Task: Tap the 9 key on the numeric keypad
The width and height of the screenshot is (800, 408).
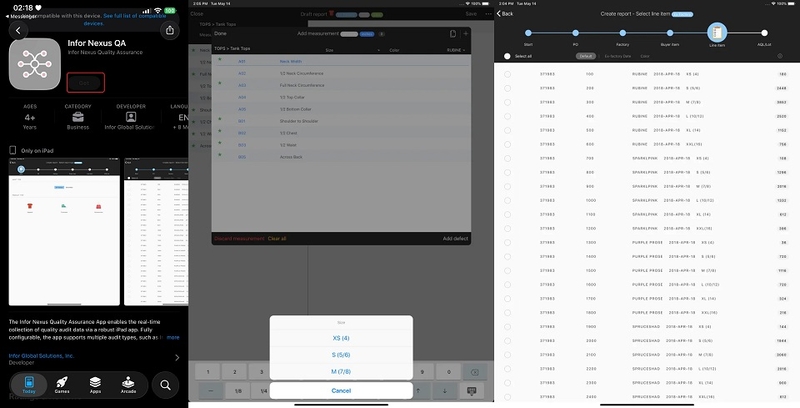Action: 422,372
